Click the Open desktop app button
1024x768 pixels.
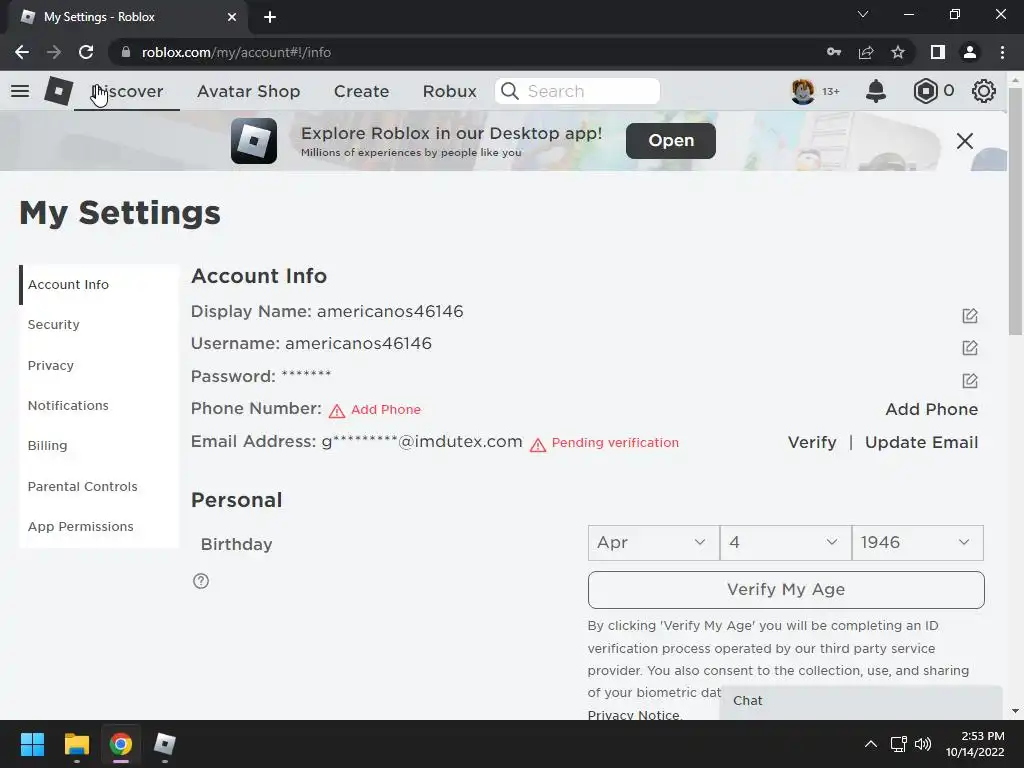click(x=671, y=140)
